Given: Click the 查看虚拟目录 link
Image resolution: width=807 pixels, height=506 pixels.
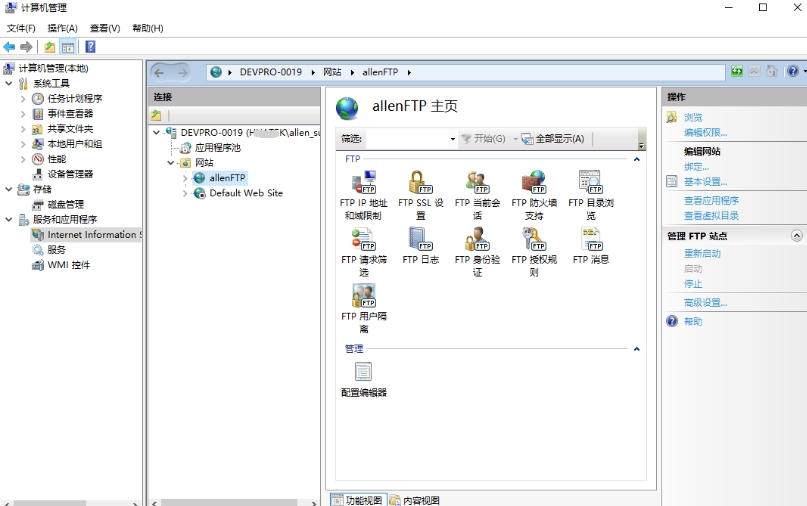Looking at the screenshot, I should click(x=711, y=216).
